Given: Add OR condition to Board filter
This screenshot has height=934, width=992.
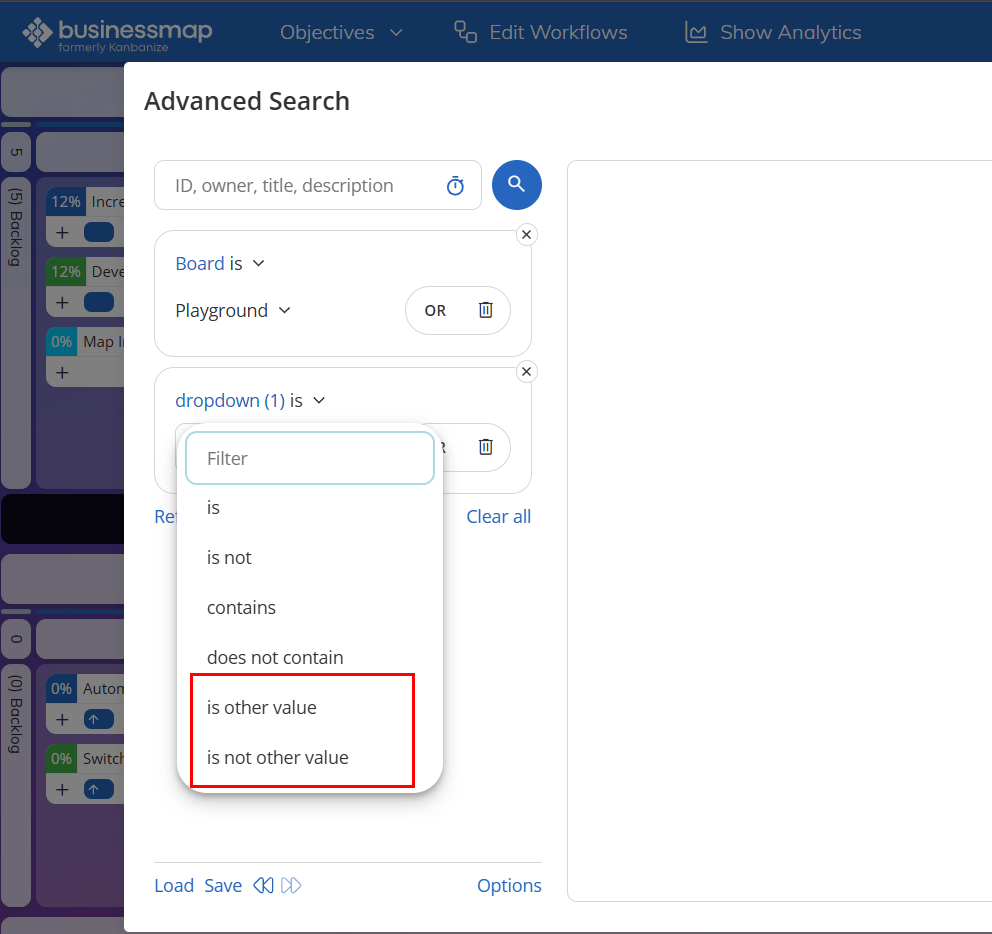Looking at the screenshot, I should 435,311.
